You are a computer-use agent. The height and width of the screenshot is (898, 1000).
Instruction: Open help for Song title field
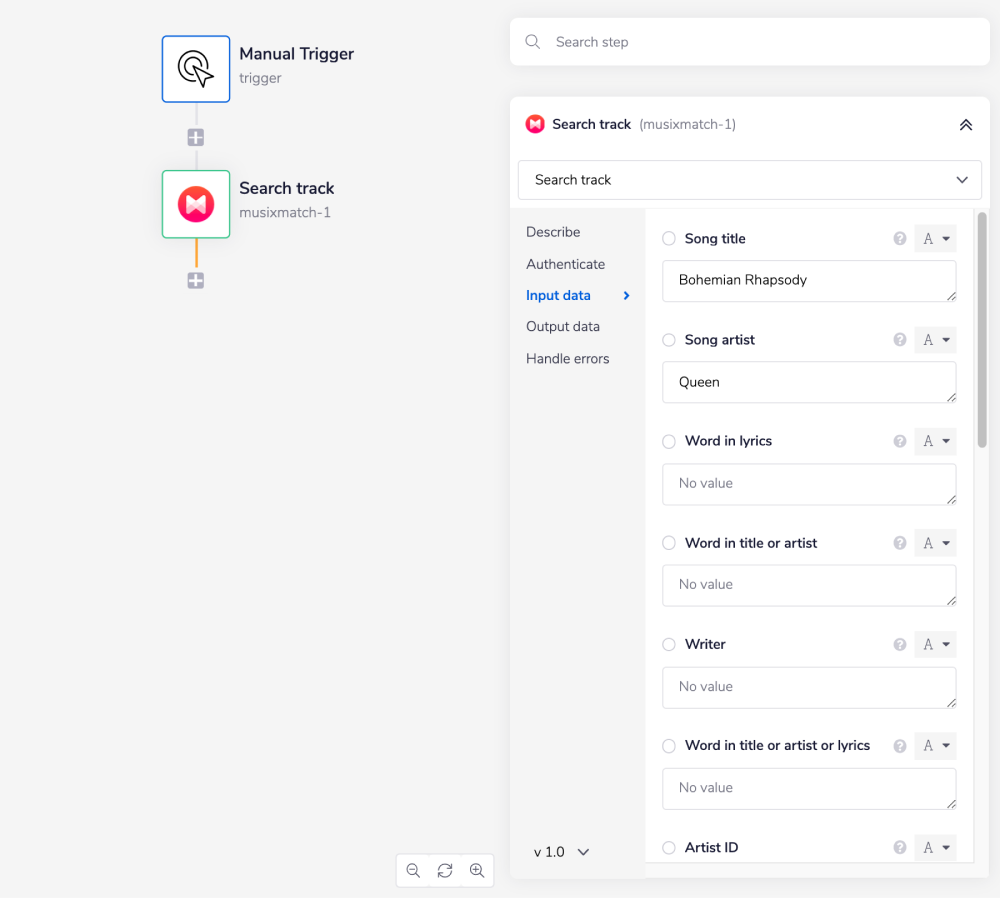(900, 239)
